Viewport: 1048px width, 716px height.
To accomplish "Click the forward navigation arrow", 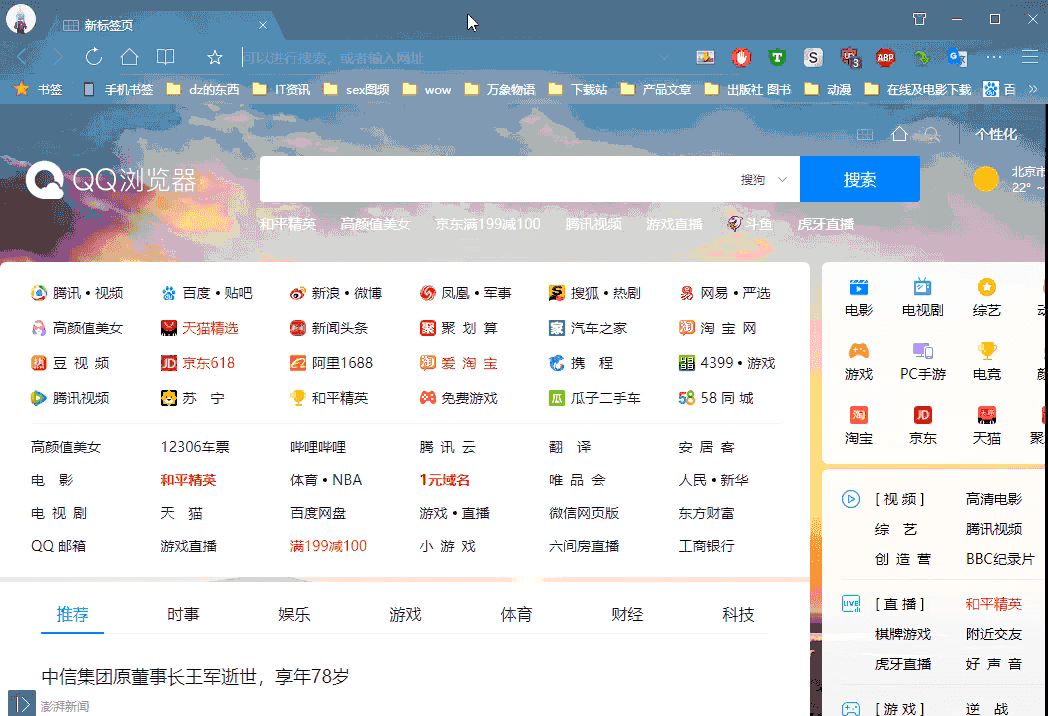I will click(x=57, y=57).
